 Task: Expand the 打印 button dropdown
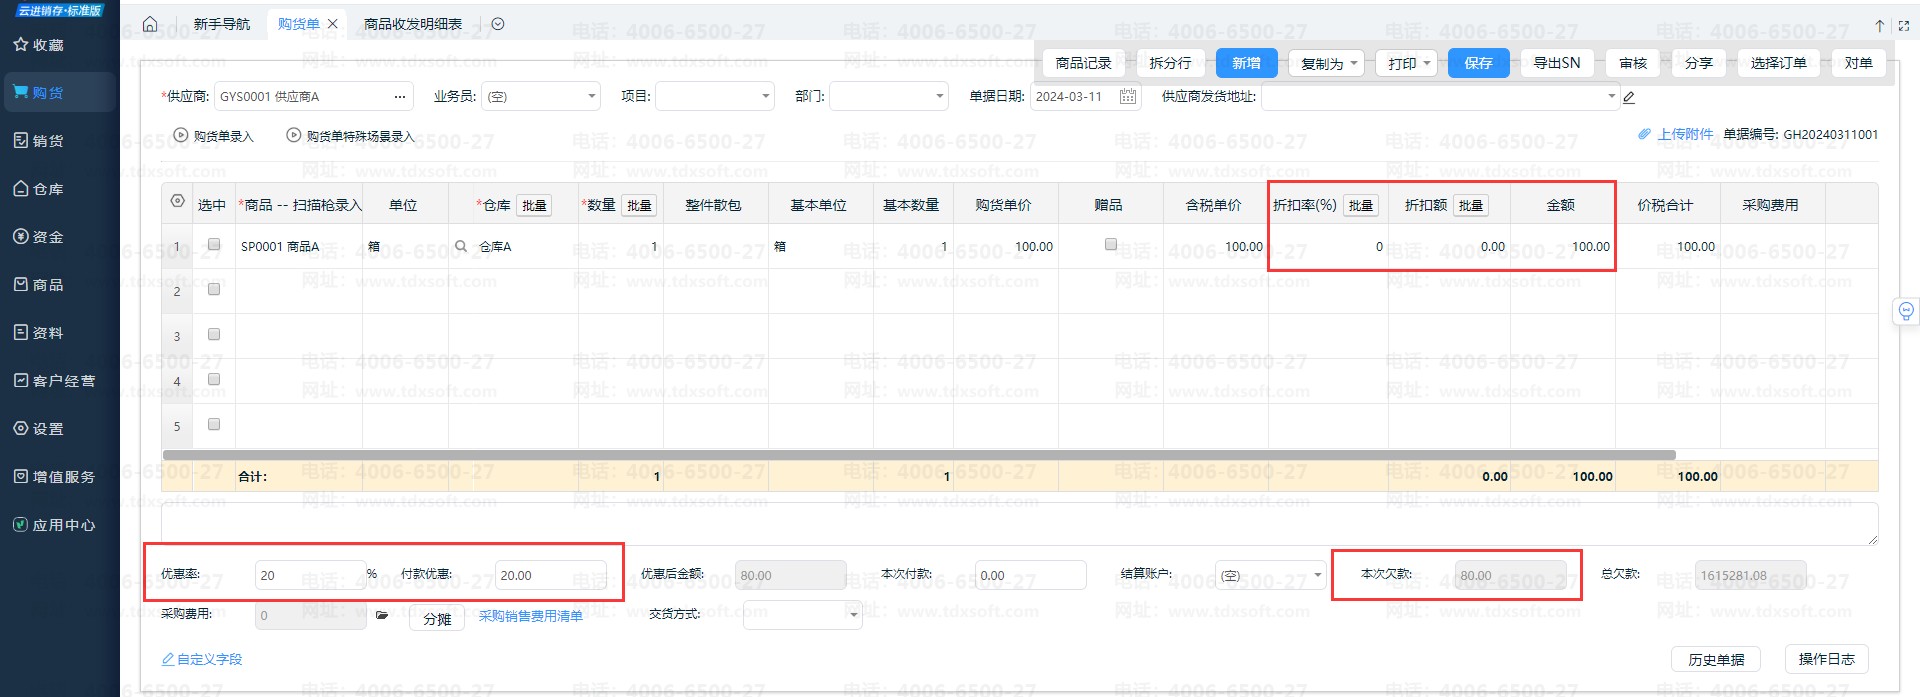pos(1427,63)
